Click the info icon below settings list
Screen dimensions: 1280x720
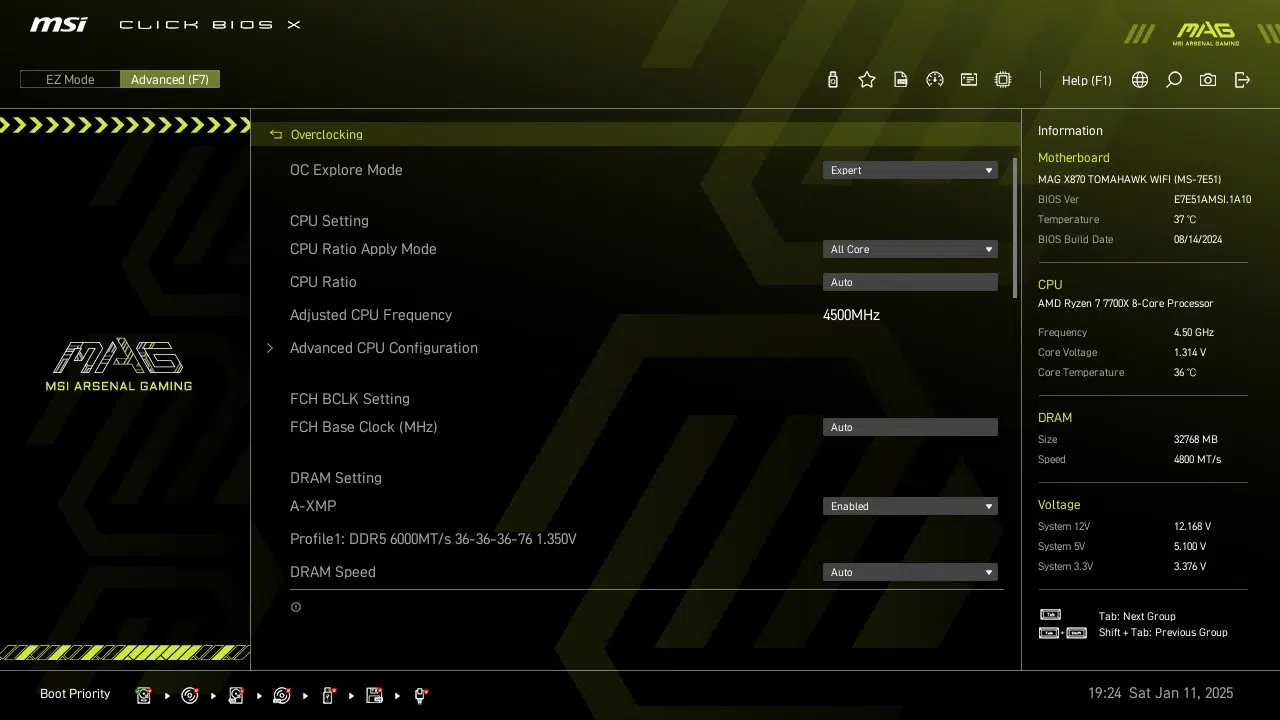pos(296,607)
